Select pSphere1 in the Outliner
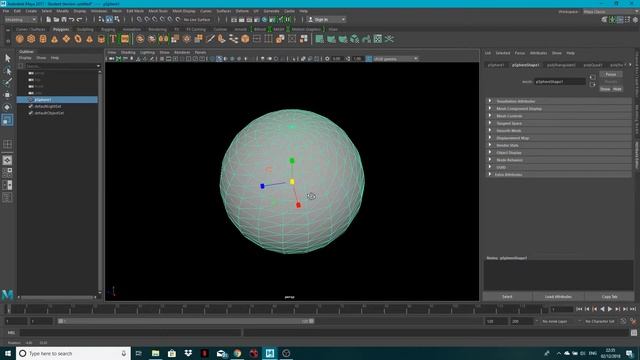Image resolution: width=640 pixels, height=360 pixels. (57, 100)
